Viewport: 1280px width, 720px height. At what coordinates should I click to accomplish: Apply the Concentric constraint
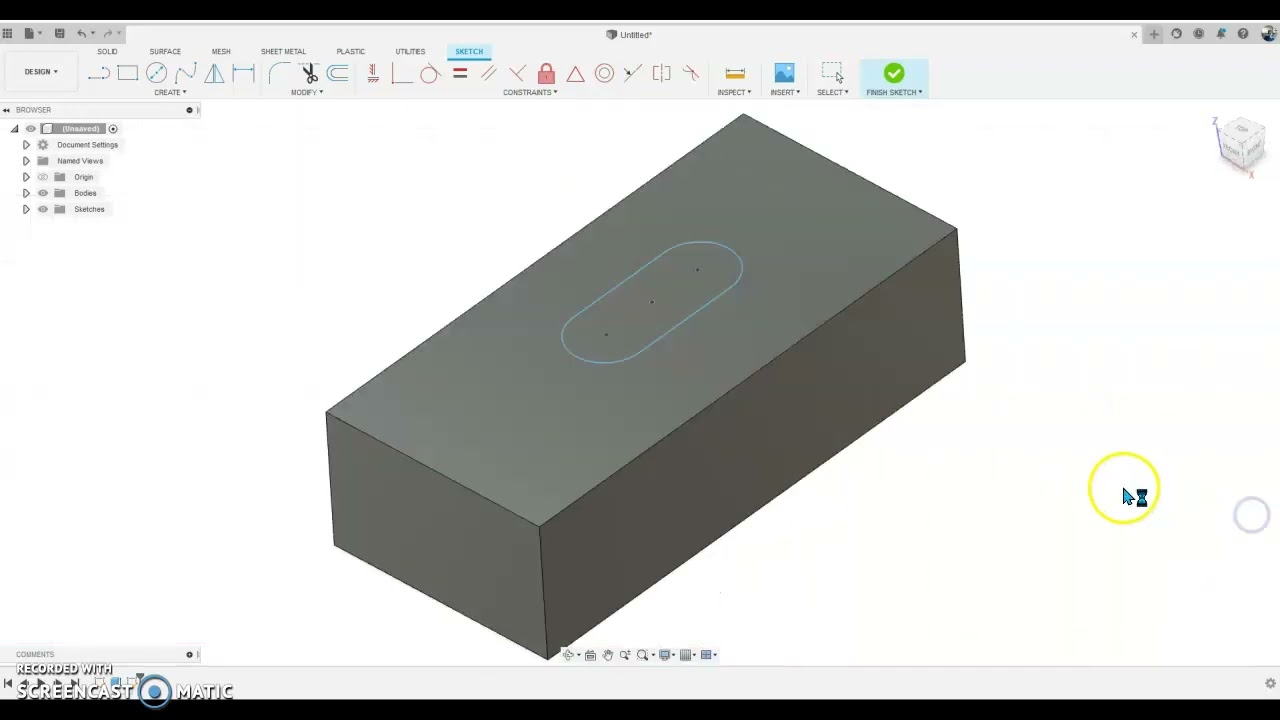coord(604,73)
